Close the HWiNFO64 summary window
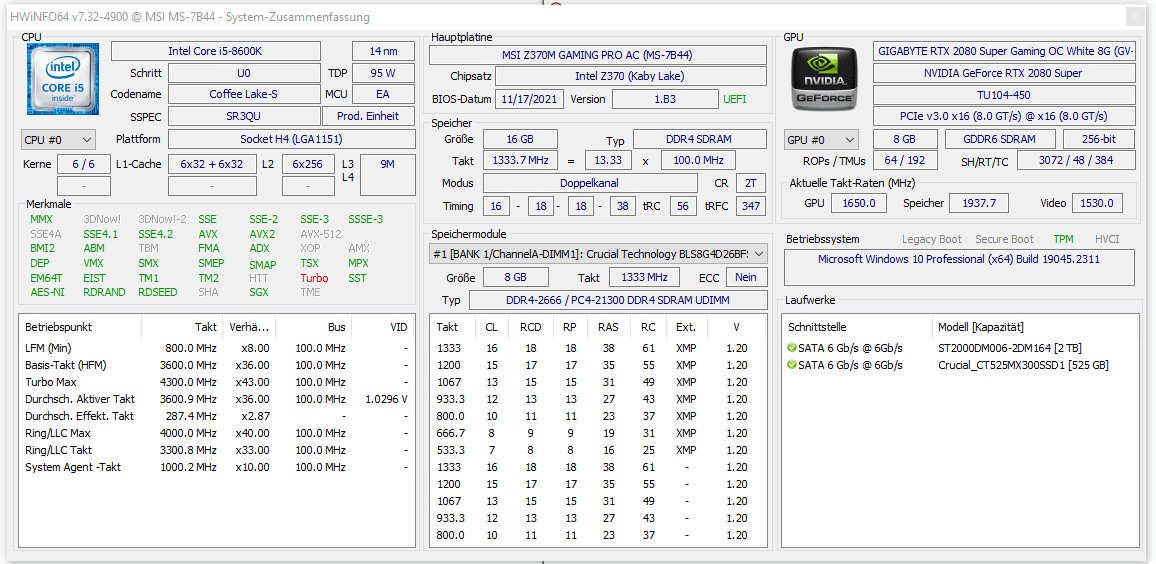The image size is (1156, 564). coord(1133,16)
